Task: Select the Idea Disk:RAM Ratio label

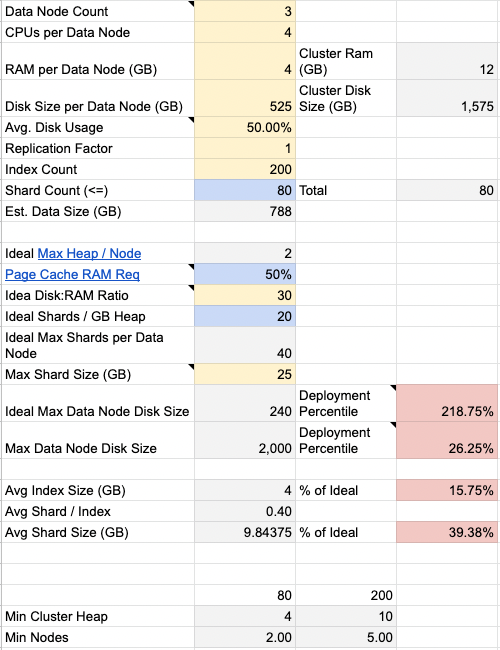Action: [x=67, y=295]
